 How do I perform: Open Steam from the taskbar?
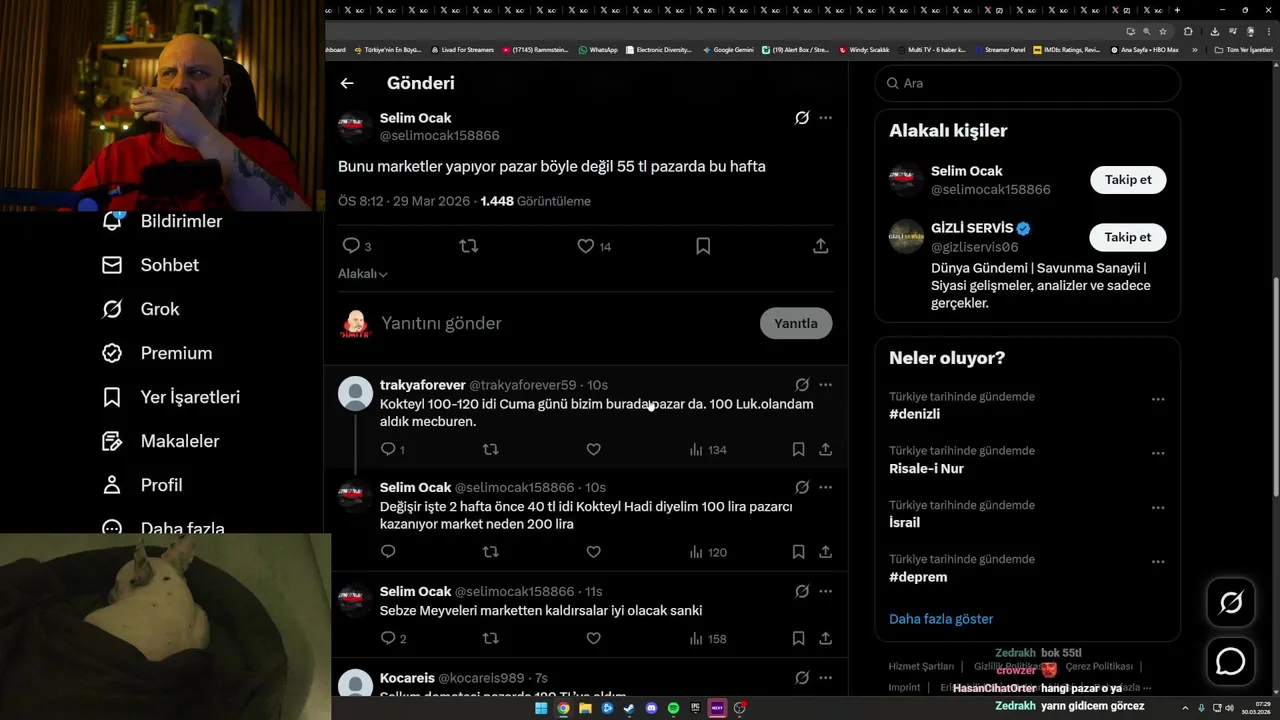pyautogui.click(x=629, y=708)
